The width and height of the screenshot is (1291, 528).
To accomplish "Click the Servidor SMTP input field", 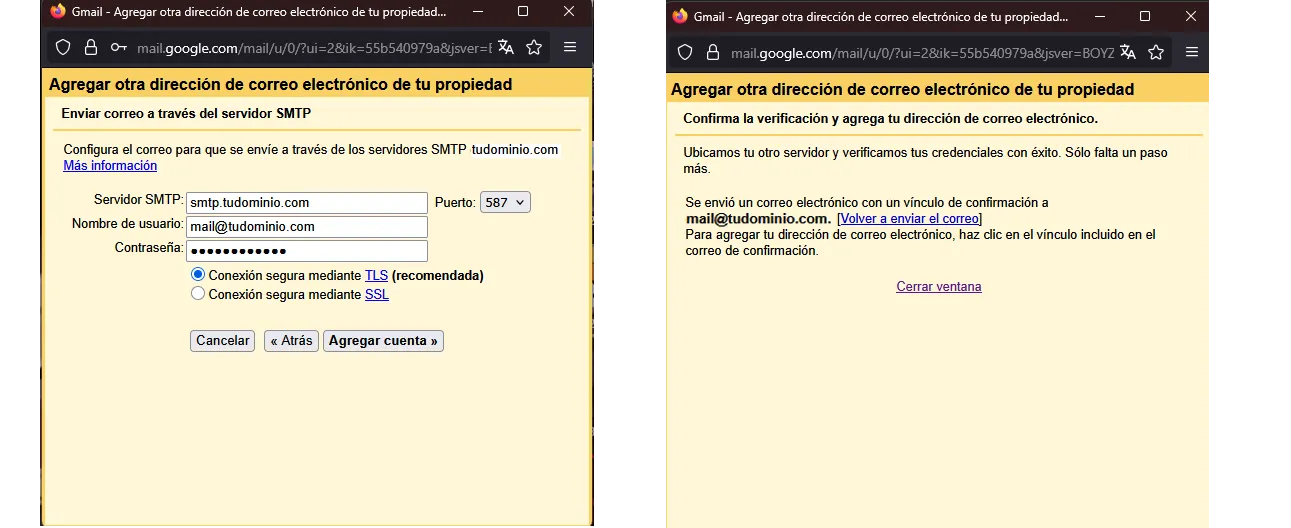I will pyautogui.click(x=307, y=203).
